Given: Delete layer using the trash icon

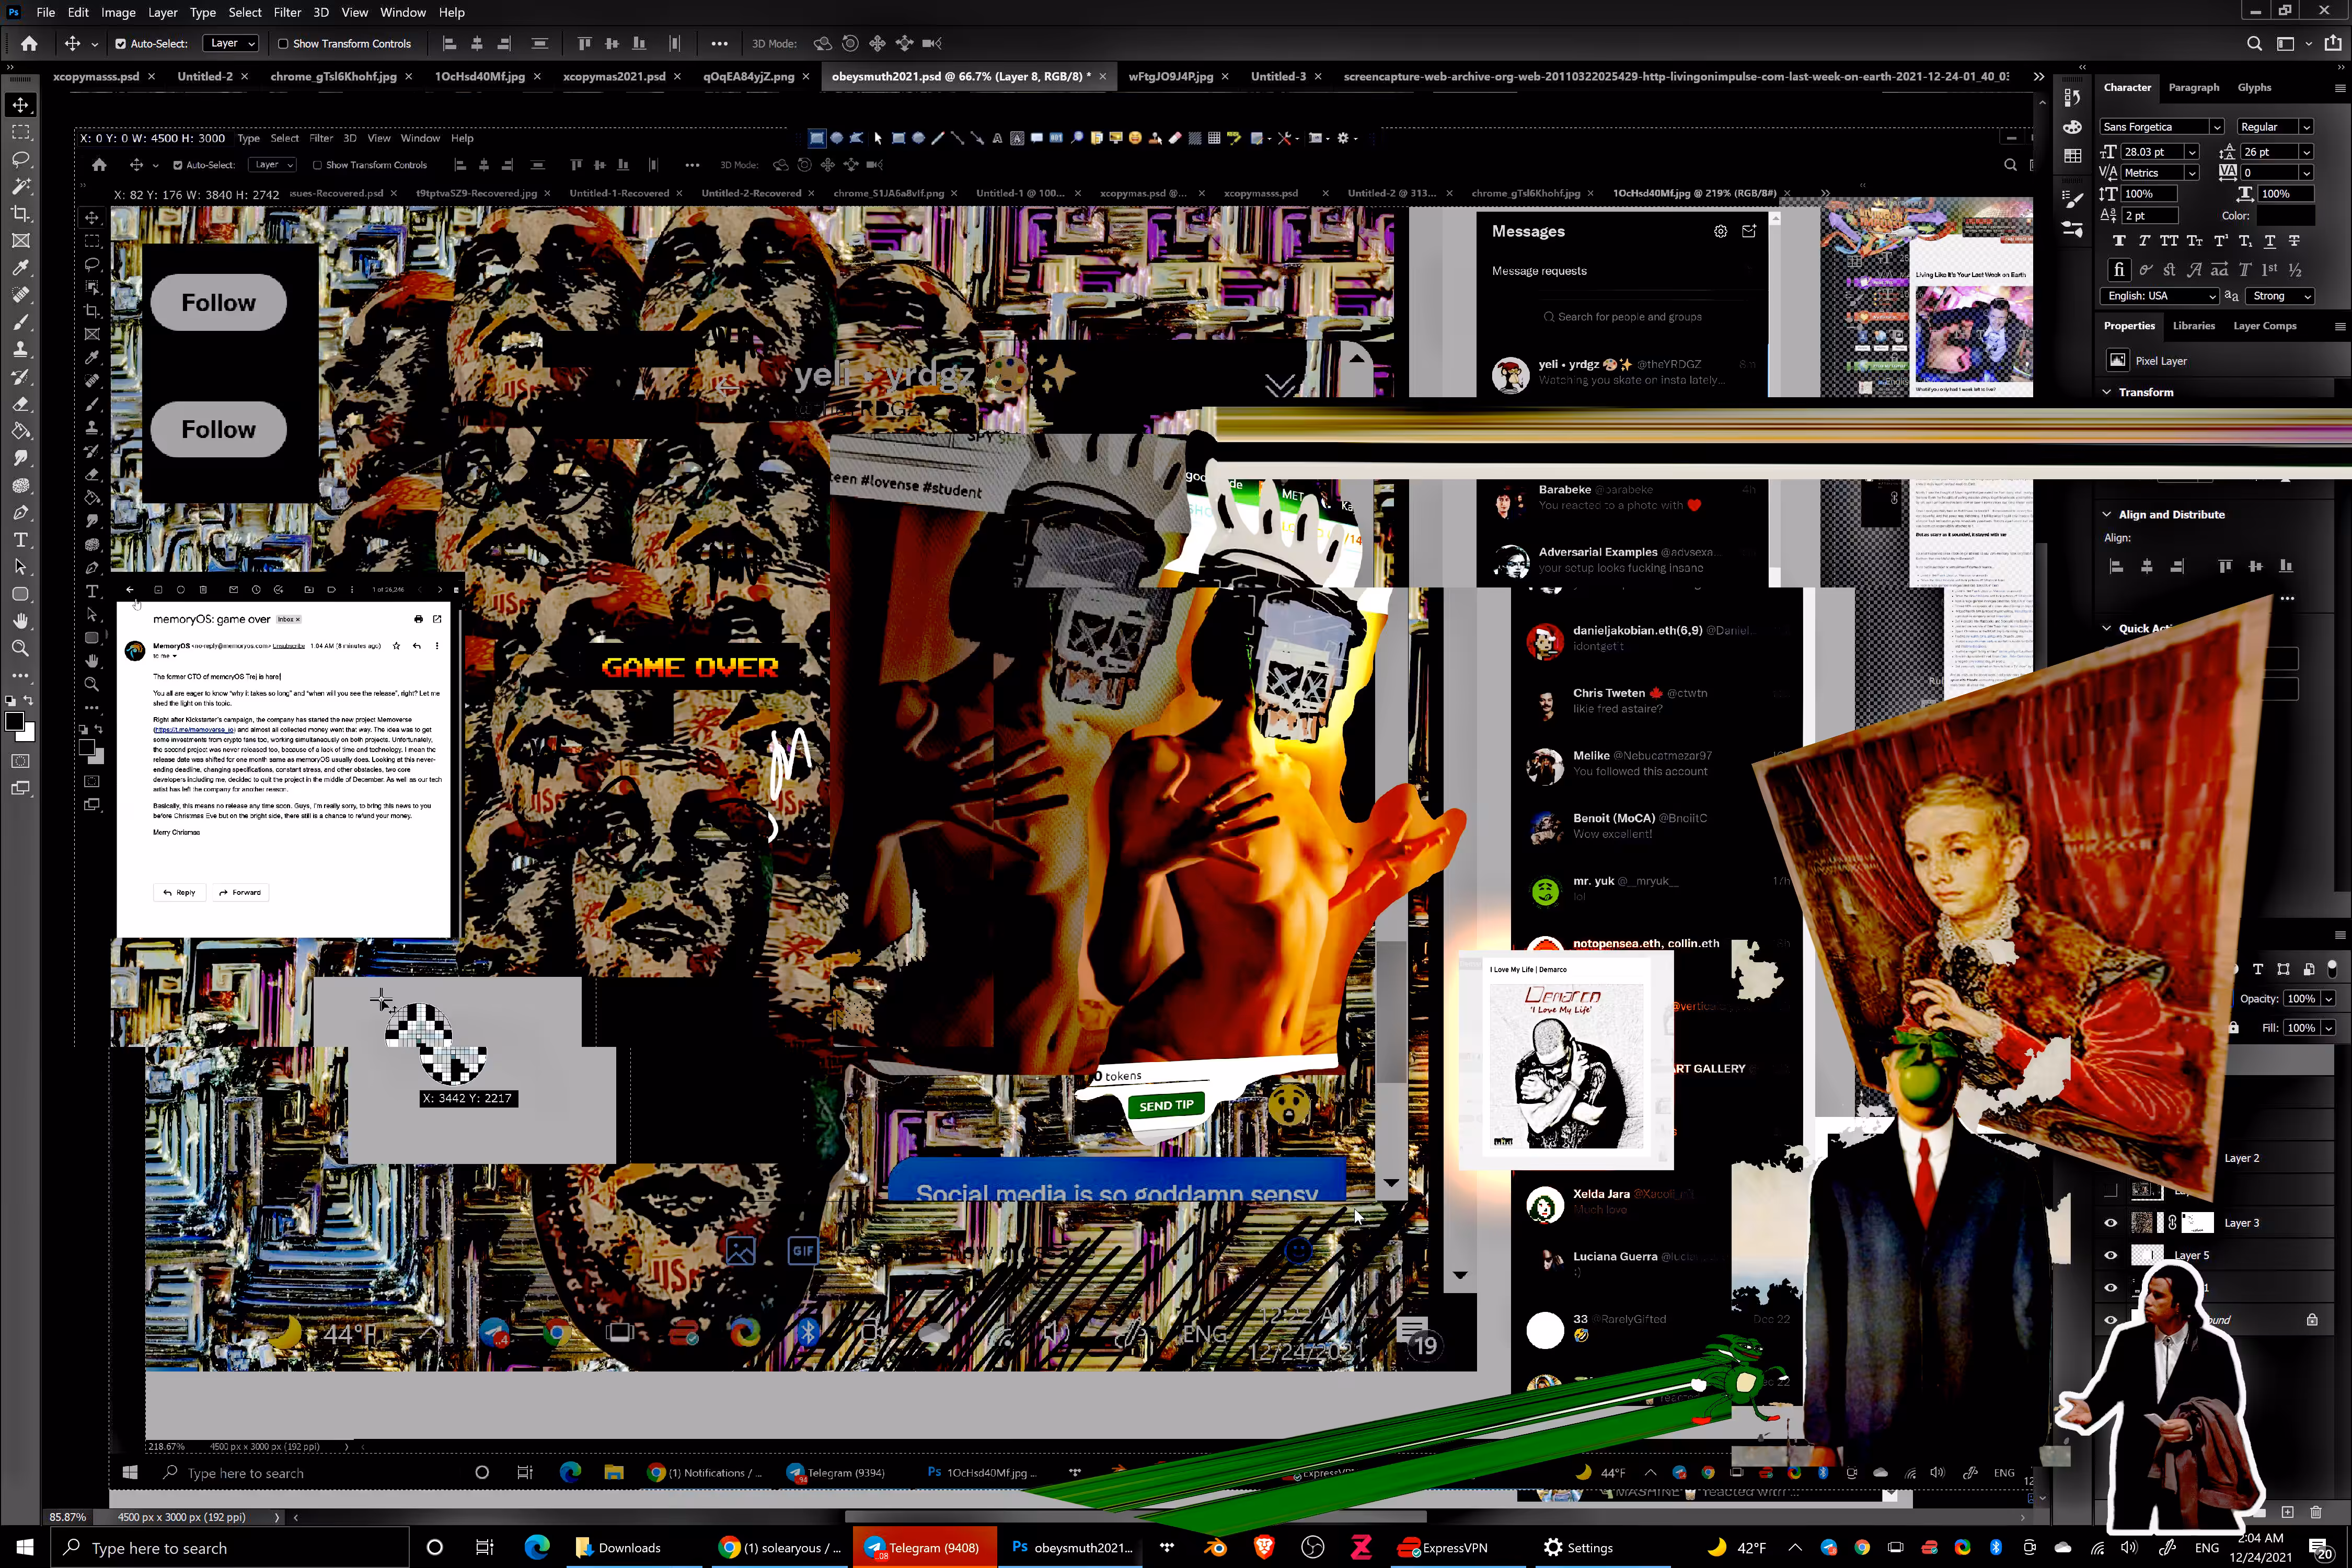Looking at the screenshot, I should (x=2316, y=1511).
